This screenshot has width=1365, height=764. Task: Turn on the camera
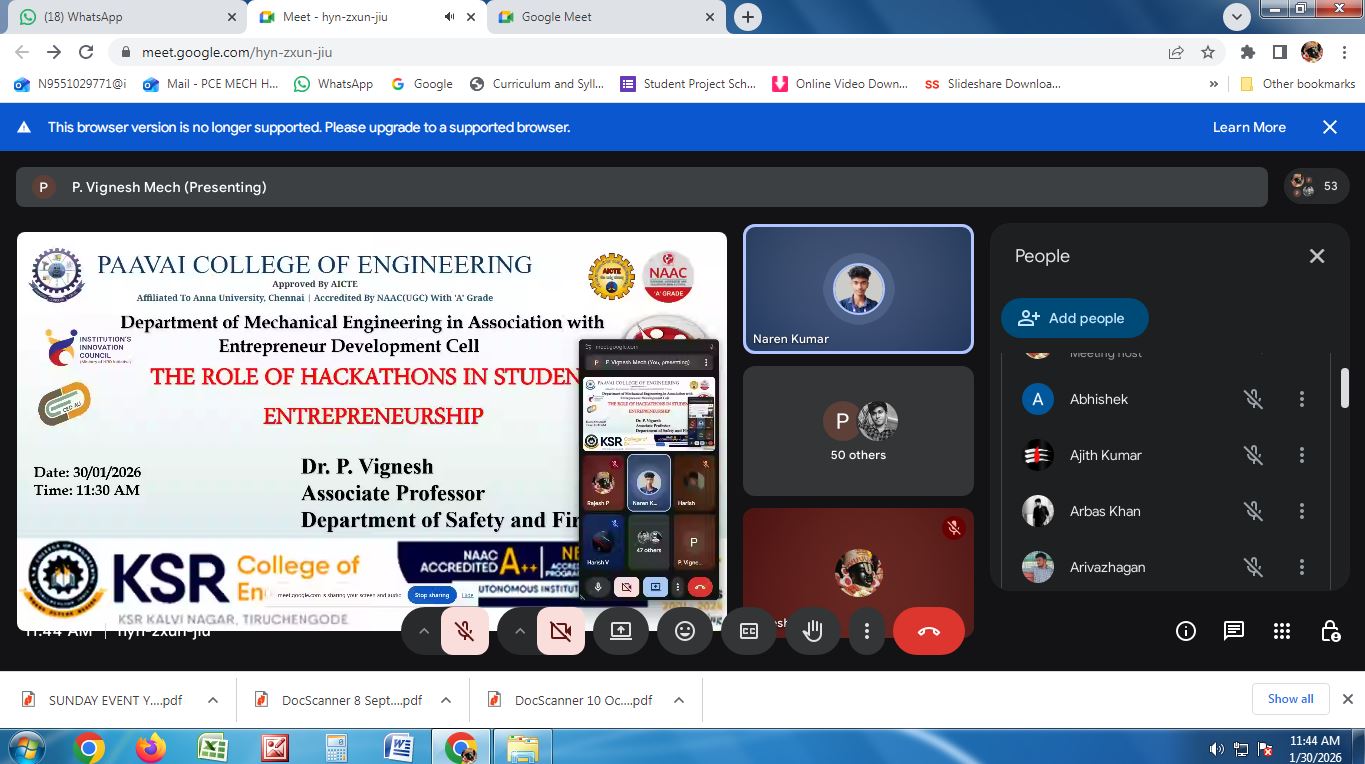tap(561, 631)
